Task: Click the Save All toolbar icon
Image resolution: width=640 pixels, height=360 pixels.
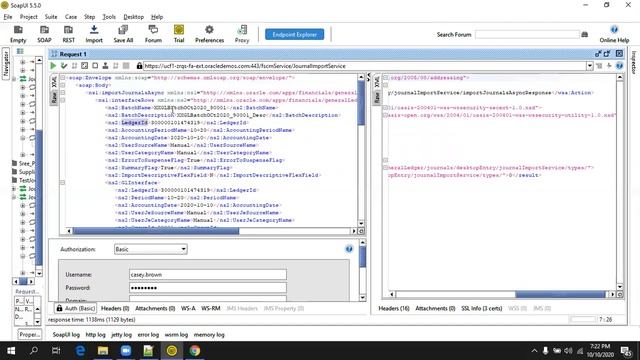Action: click(123, 34)
